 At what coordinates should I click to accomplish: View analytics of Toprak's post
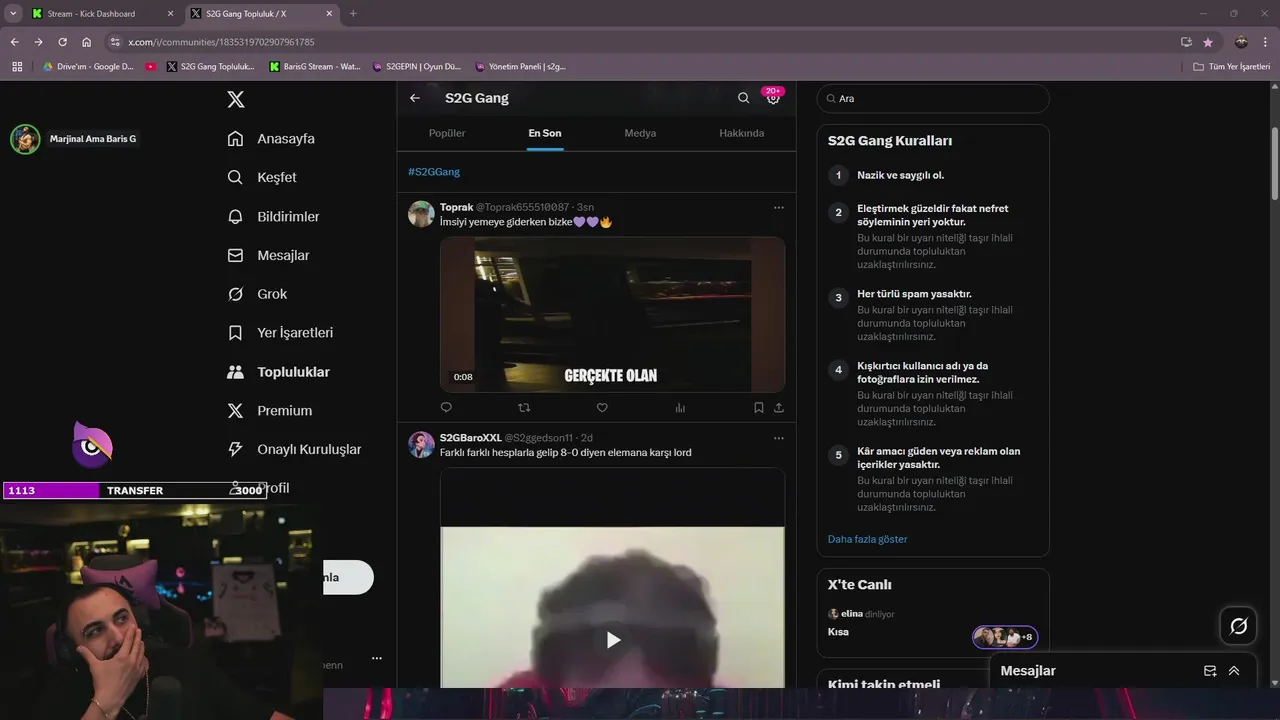[x=680, y=408]
